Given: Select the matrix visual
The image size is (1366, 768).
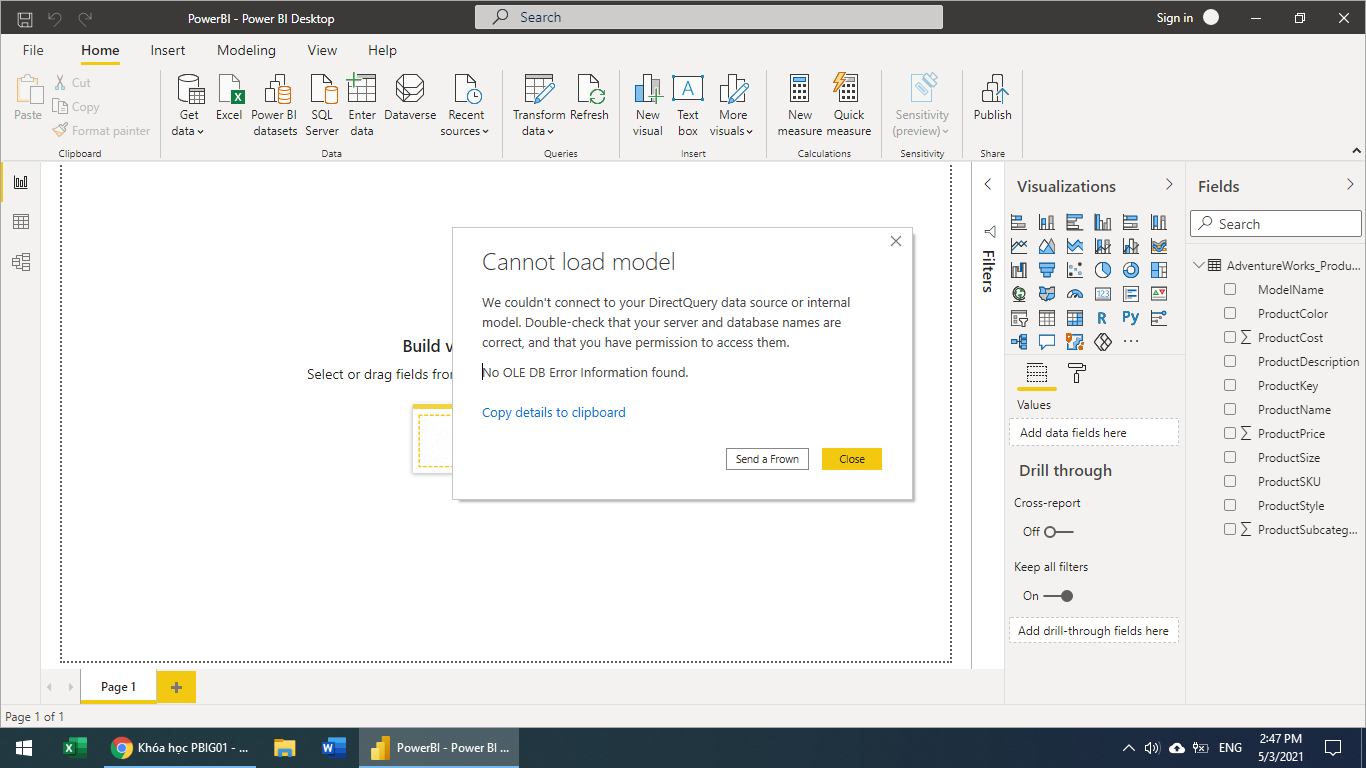Looking at the screenshot, I should pos(1075,318).
